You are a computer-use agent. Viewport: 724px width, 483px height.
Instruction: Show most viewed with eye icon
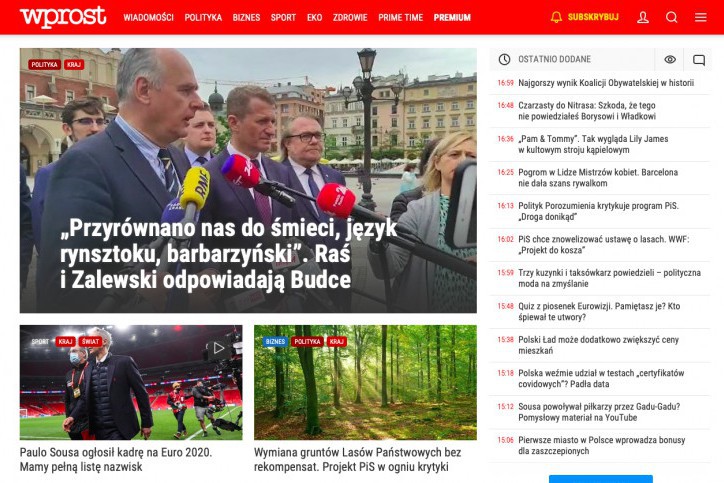(x=670, y=59)
